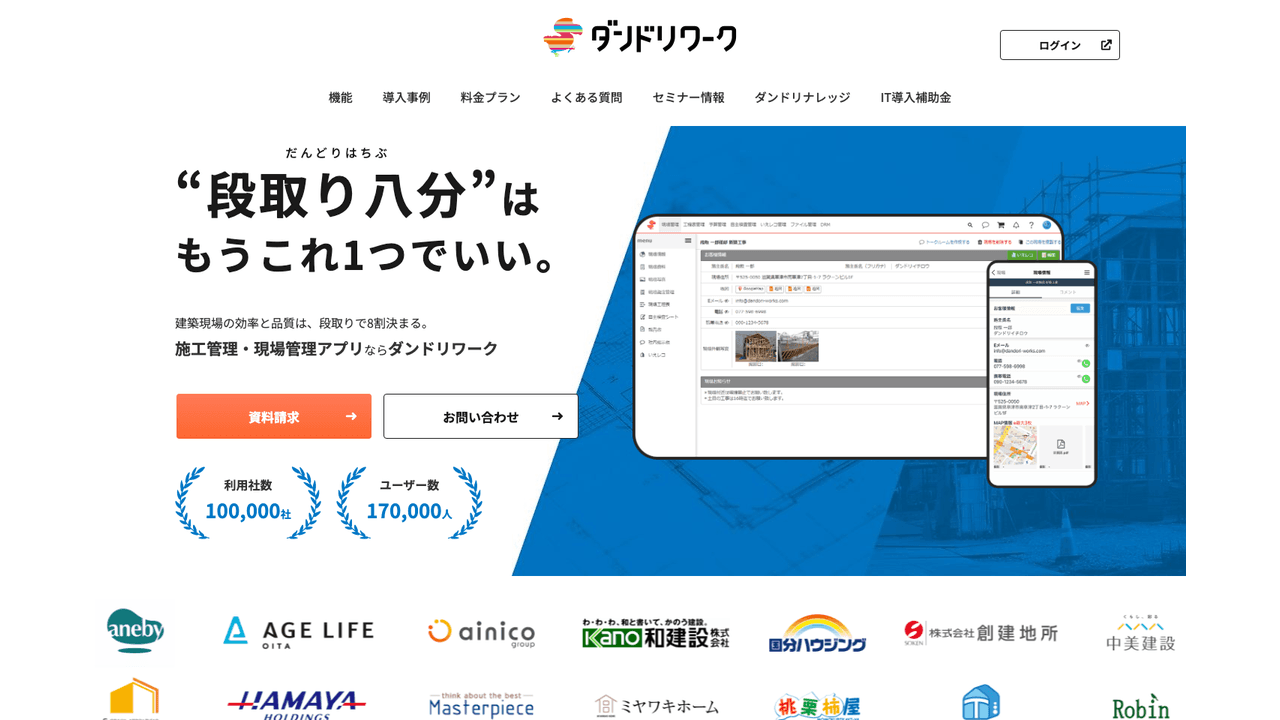Click the Masterpiece logo
Viewport: 1280px width, 720px height.
click(x=481, y=705)
